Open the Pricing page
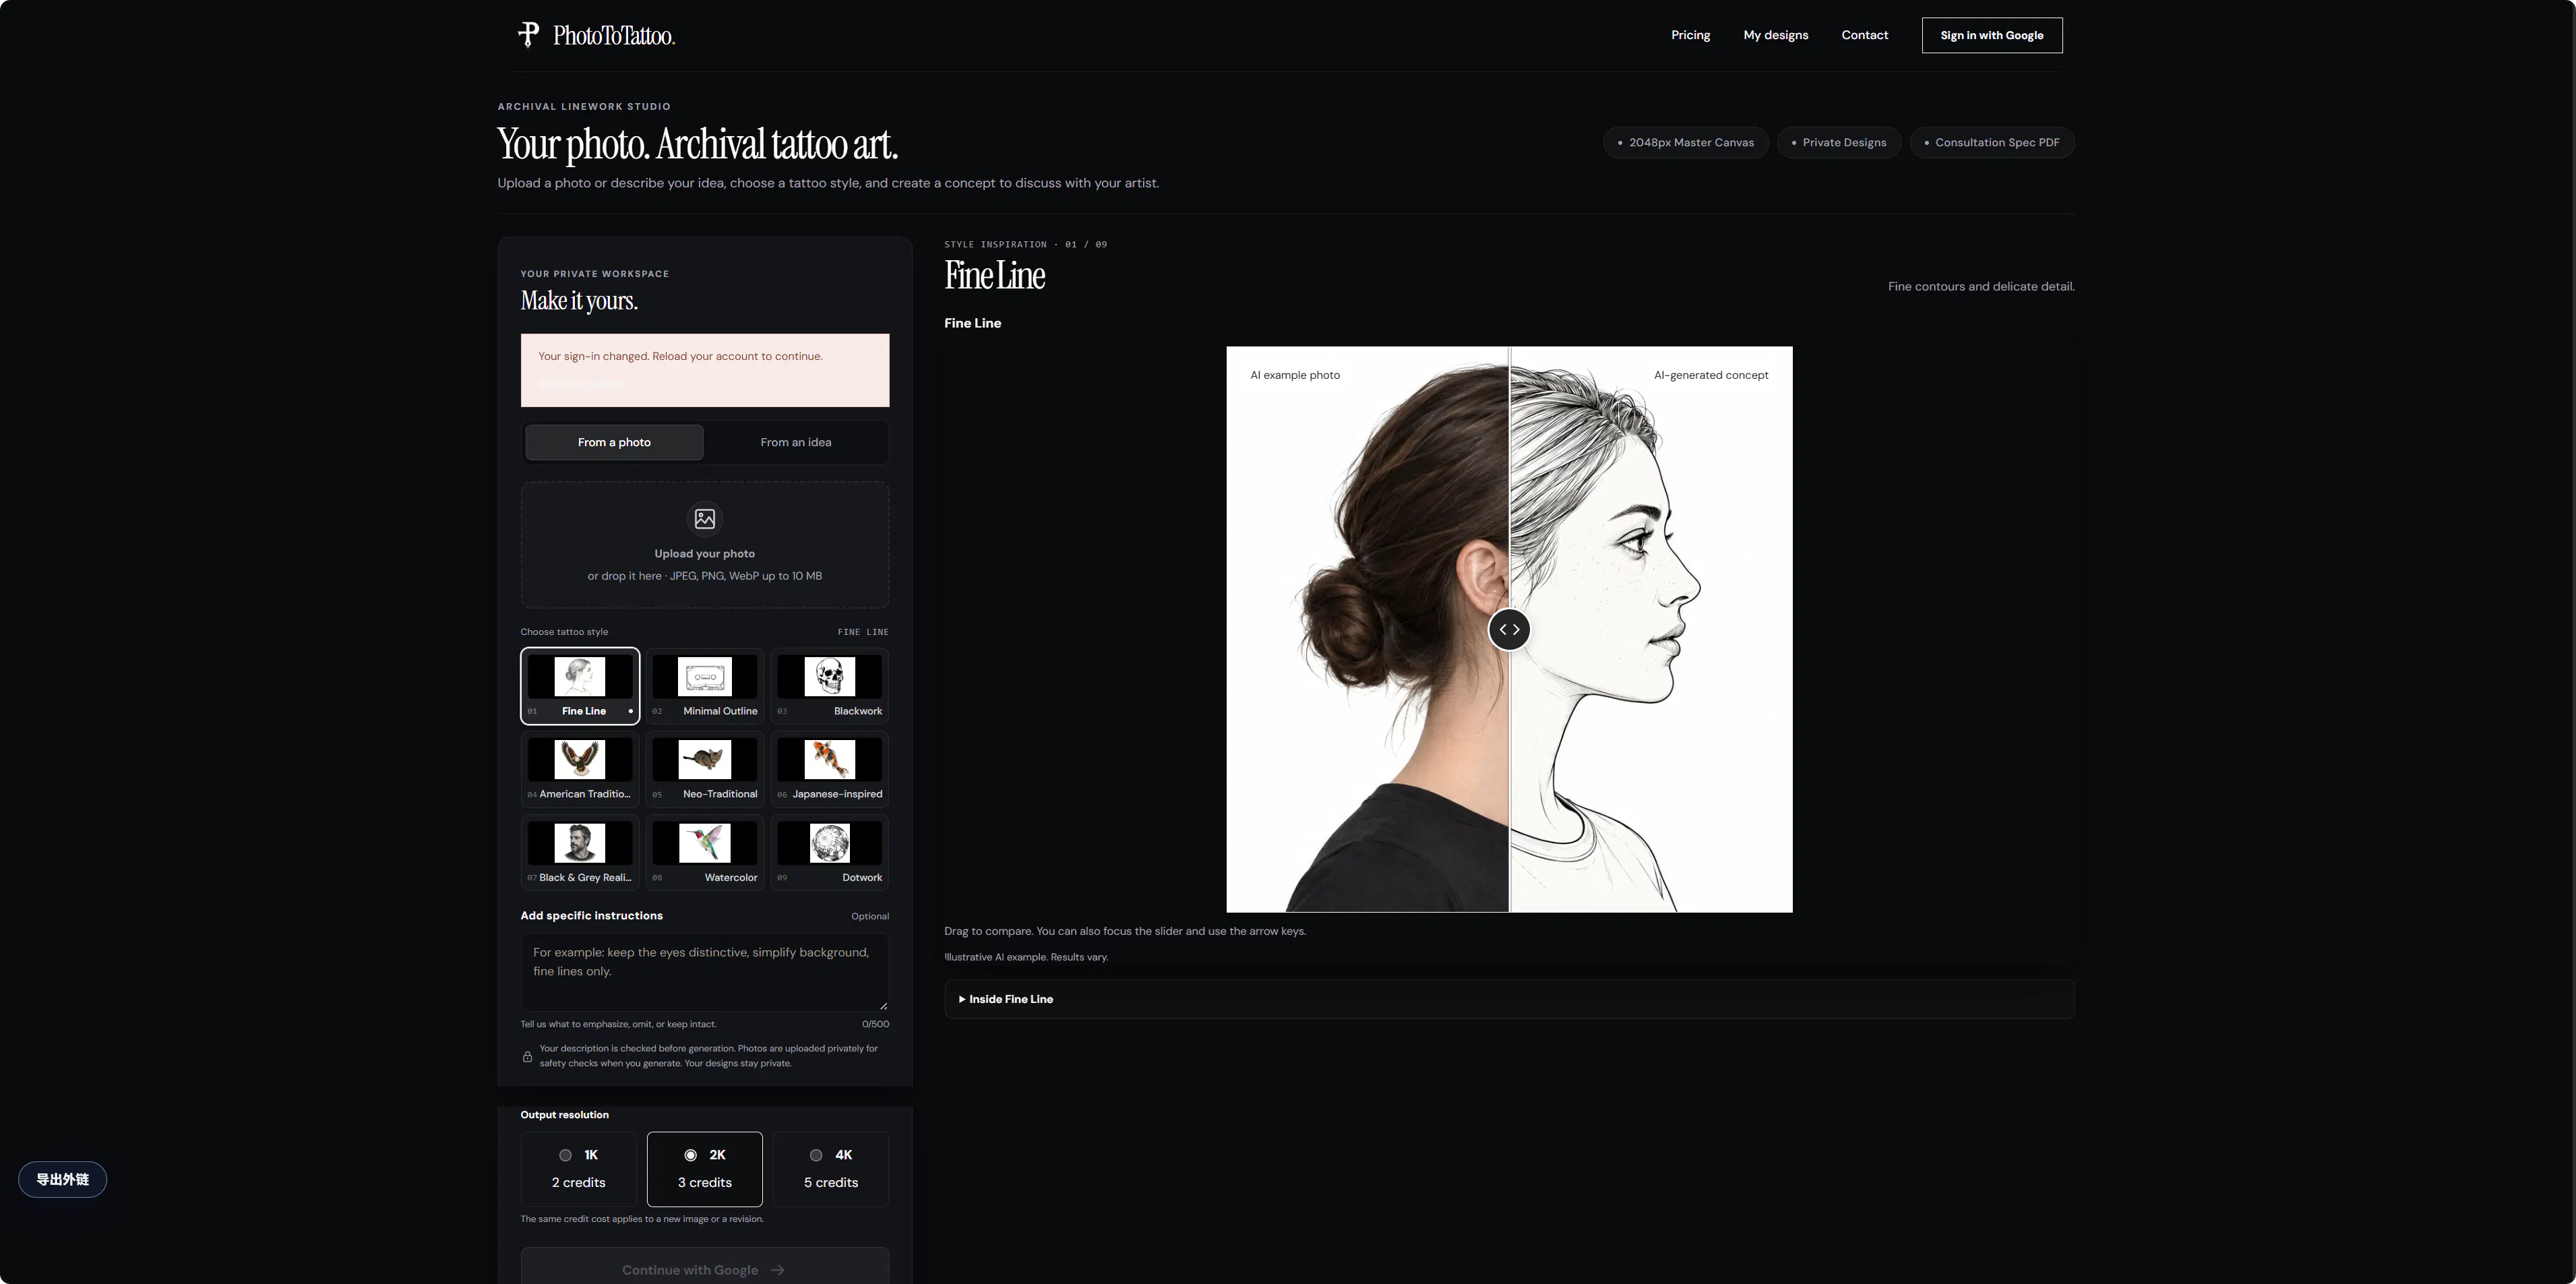Image resolution: width=2576 pixels, height=1284 pixels. click(x=1690, y=35)
